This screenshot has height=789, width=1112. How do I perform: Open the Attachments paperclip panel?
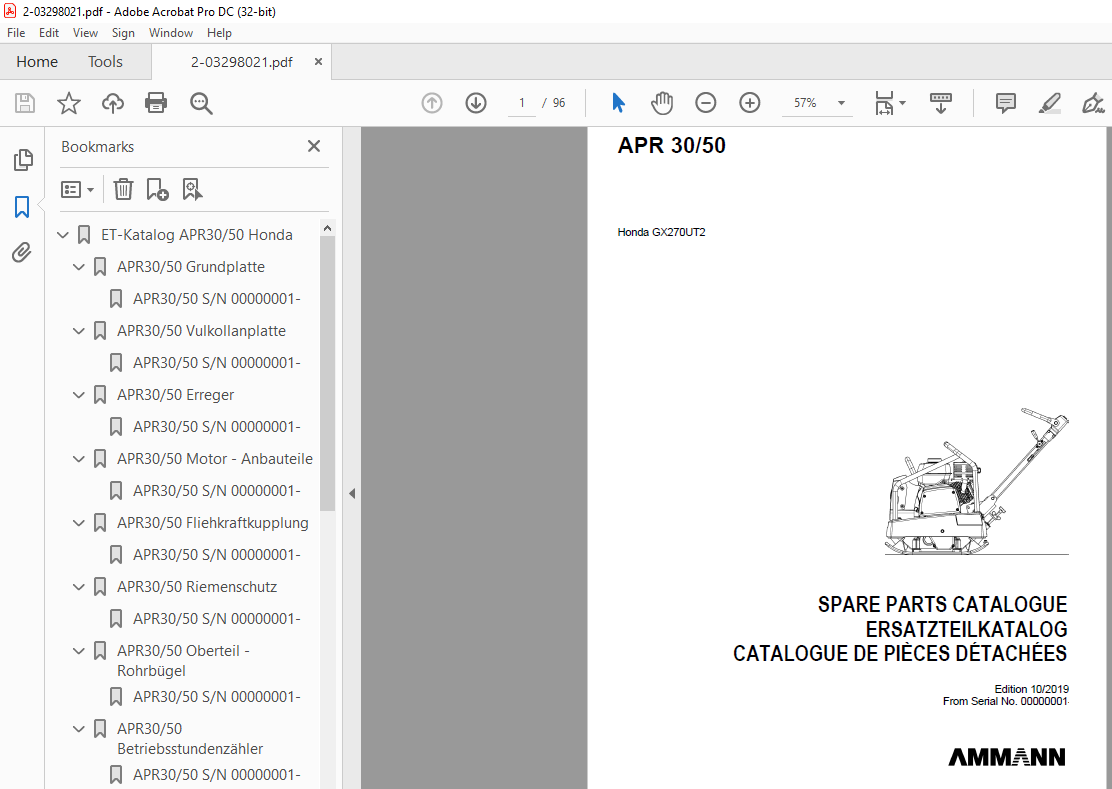tap(22, 252)
